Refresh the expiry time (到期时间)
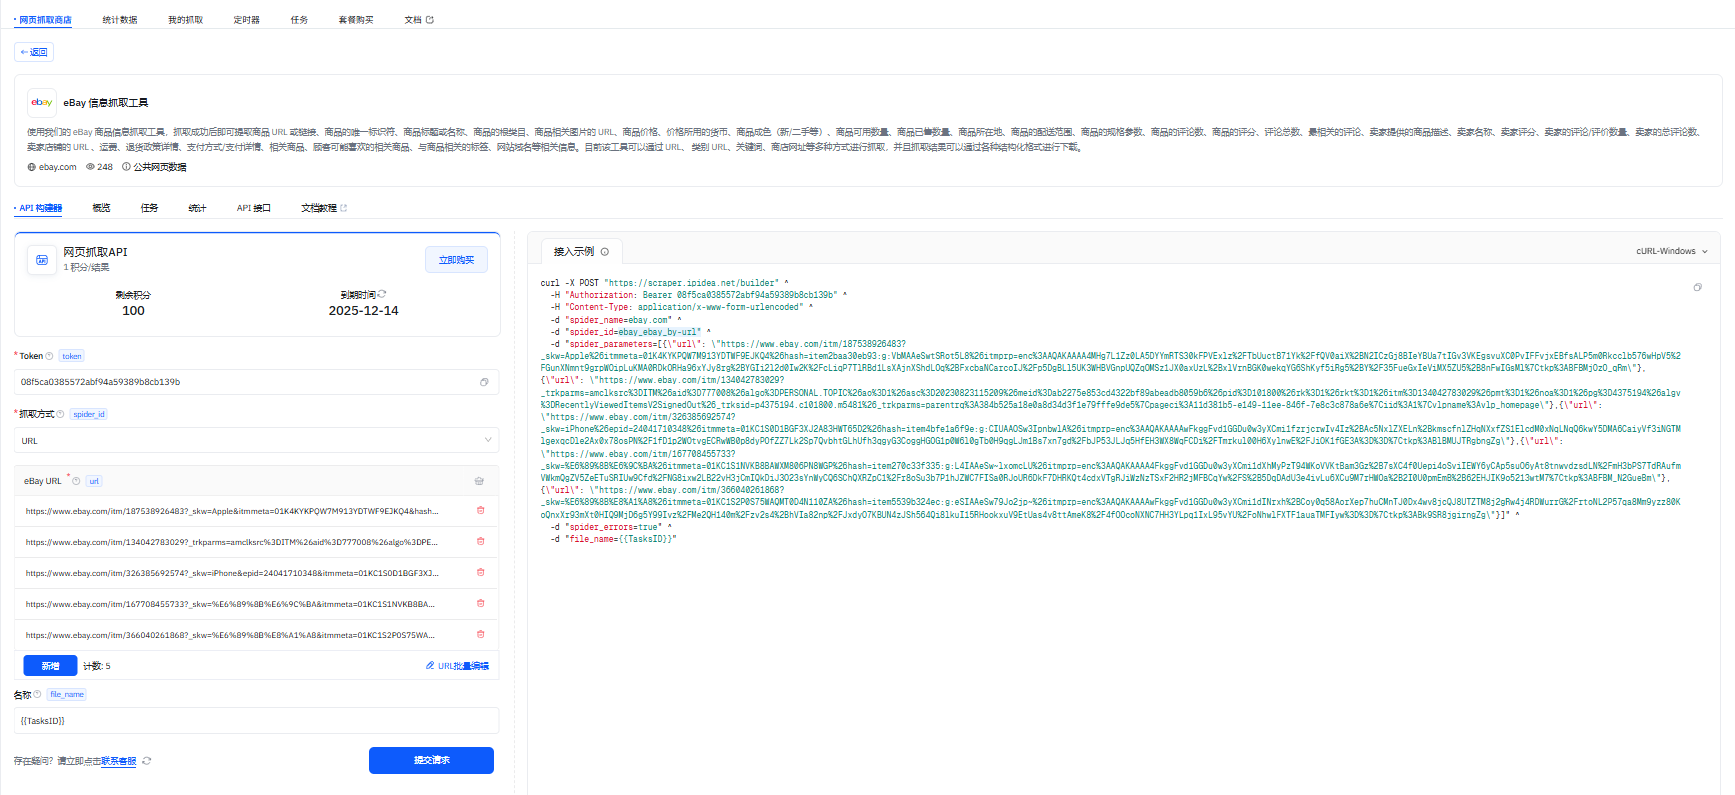The image size is (1735, 795). point(382,294)
